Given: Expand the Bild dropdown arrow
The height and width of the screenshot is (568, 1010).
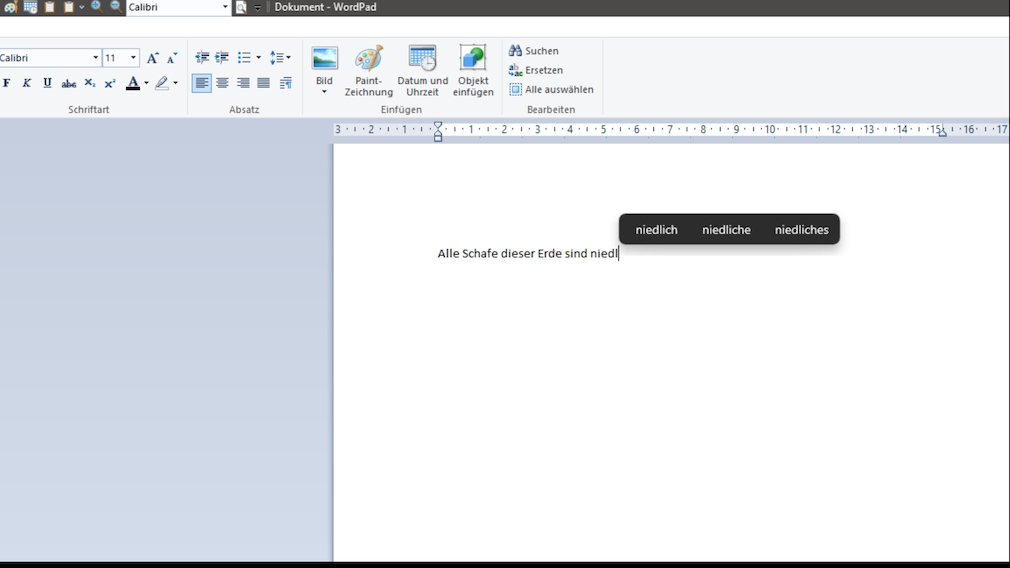Looking at the screenshot, I should pos(324,92).
